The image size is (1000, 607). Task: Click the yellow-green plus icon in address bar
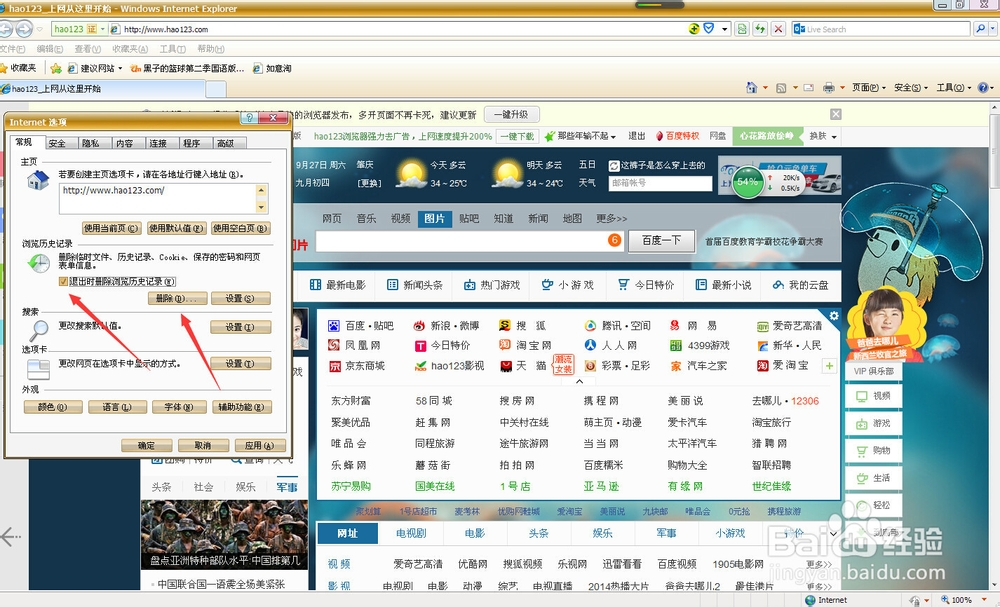pos(694,29)
